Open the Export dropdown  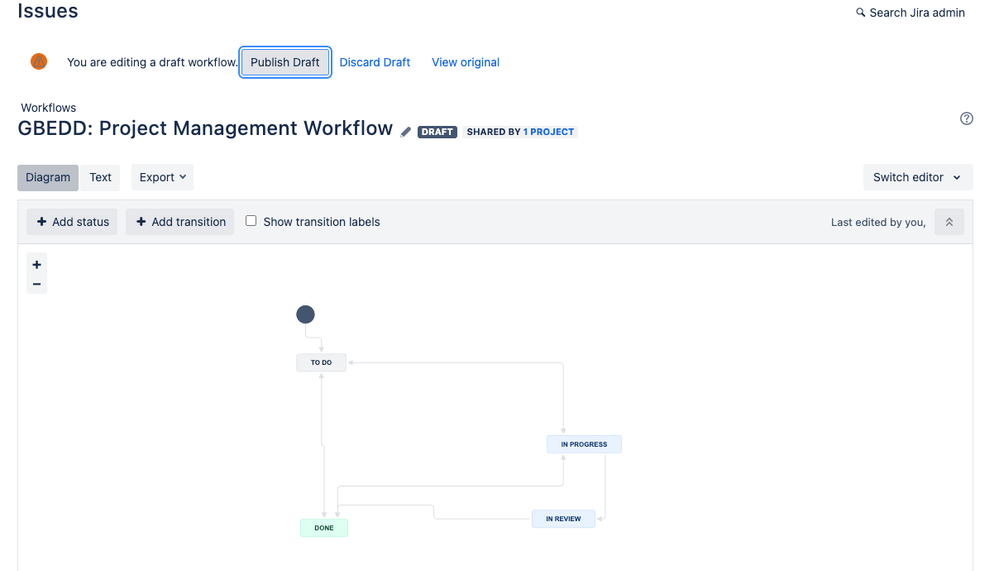tap(162, 177)
